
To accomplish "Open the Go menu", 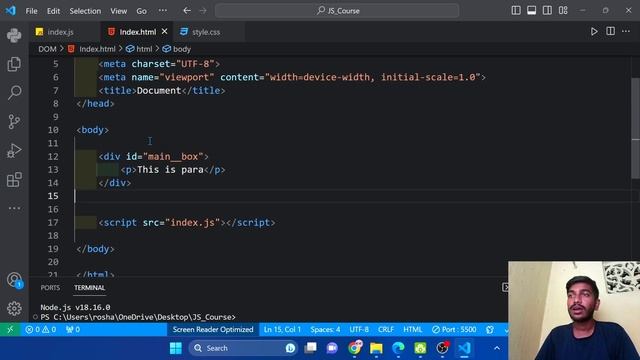I will click(x=141, y=11).
